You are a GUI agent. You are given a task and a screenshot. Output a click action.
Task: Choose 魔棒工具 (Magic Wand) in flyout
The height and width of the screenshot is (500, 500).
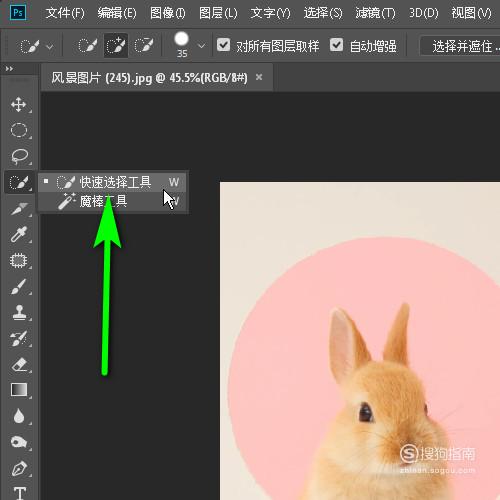[x=113, y=201]
